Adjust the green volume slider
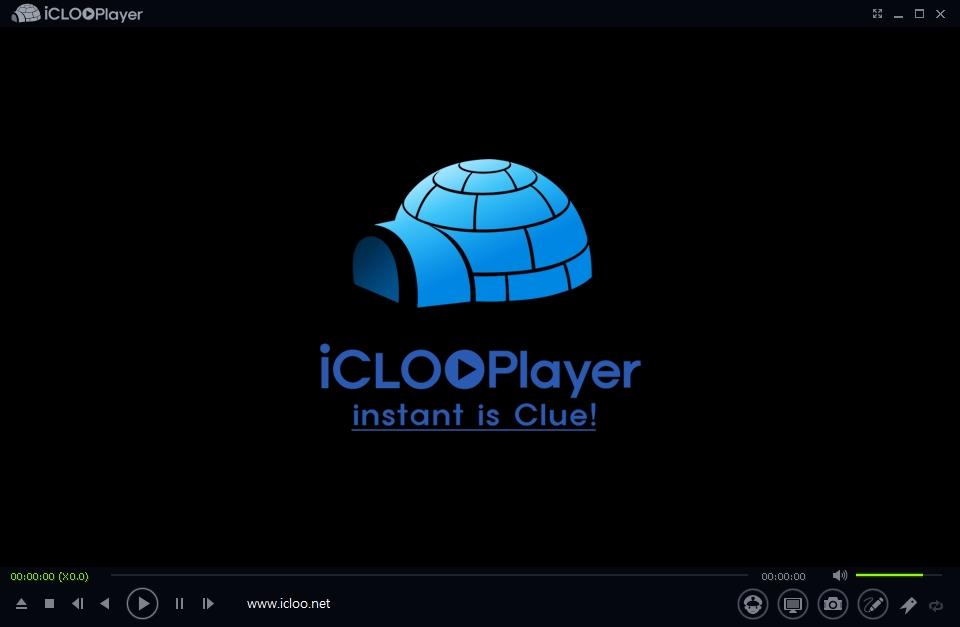 [898, 575]
